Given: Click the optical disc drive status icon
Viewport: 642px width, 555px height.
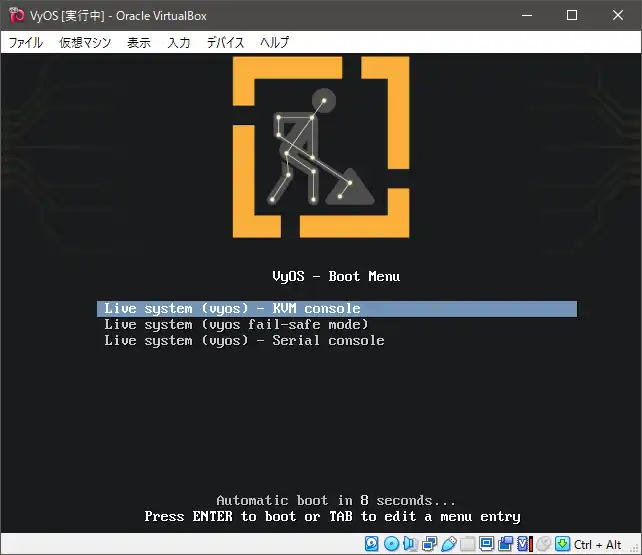Looking at the screenshot, I should pos(391,544).
